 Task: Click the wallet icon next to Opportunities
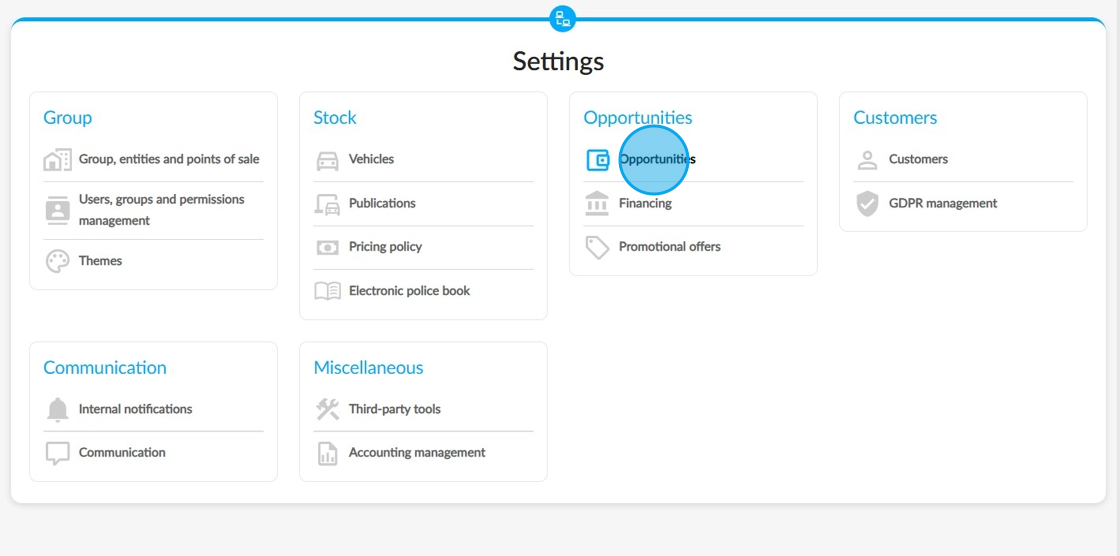(x=597, y=159)
